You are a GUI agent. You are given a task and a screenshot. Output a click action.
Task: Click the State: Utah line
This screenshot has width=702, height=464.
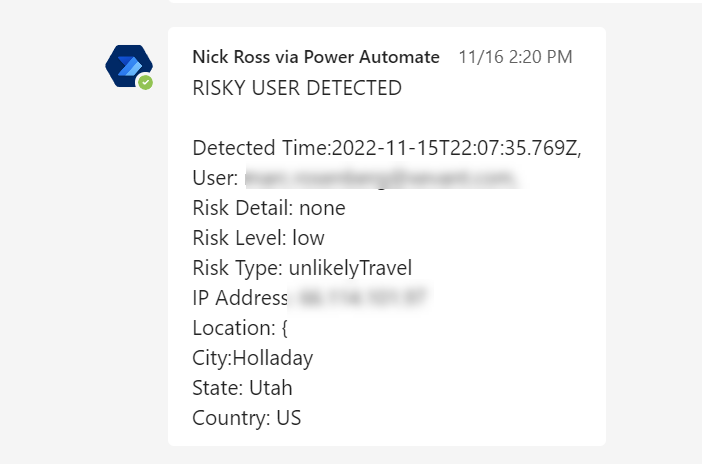tap(242, 388)
